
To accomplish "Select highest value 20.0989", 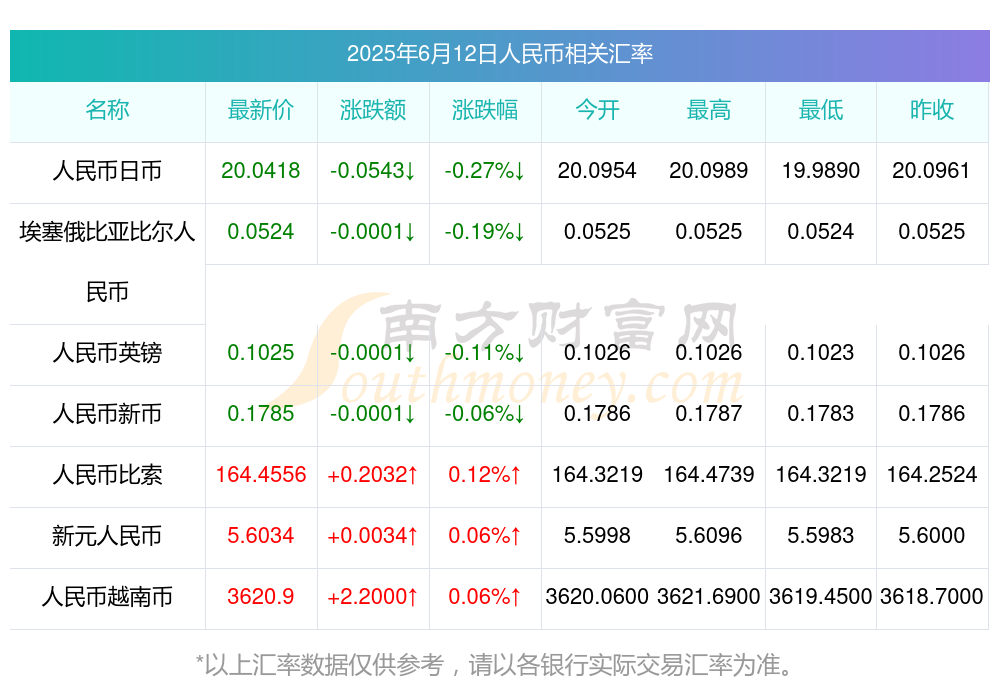I will [x=709, y=171].
